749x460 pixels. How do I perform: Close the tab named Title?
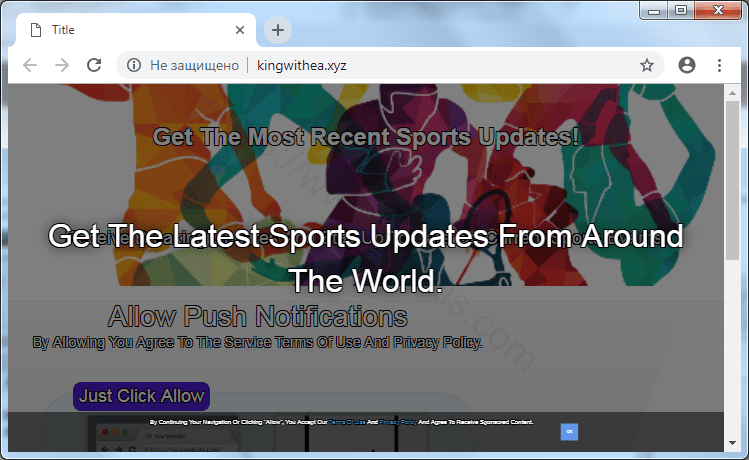[x=240, y=30]
